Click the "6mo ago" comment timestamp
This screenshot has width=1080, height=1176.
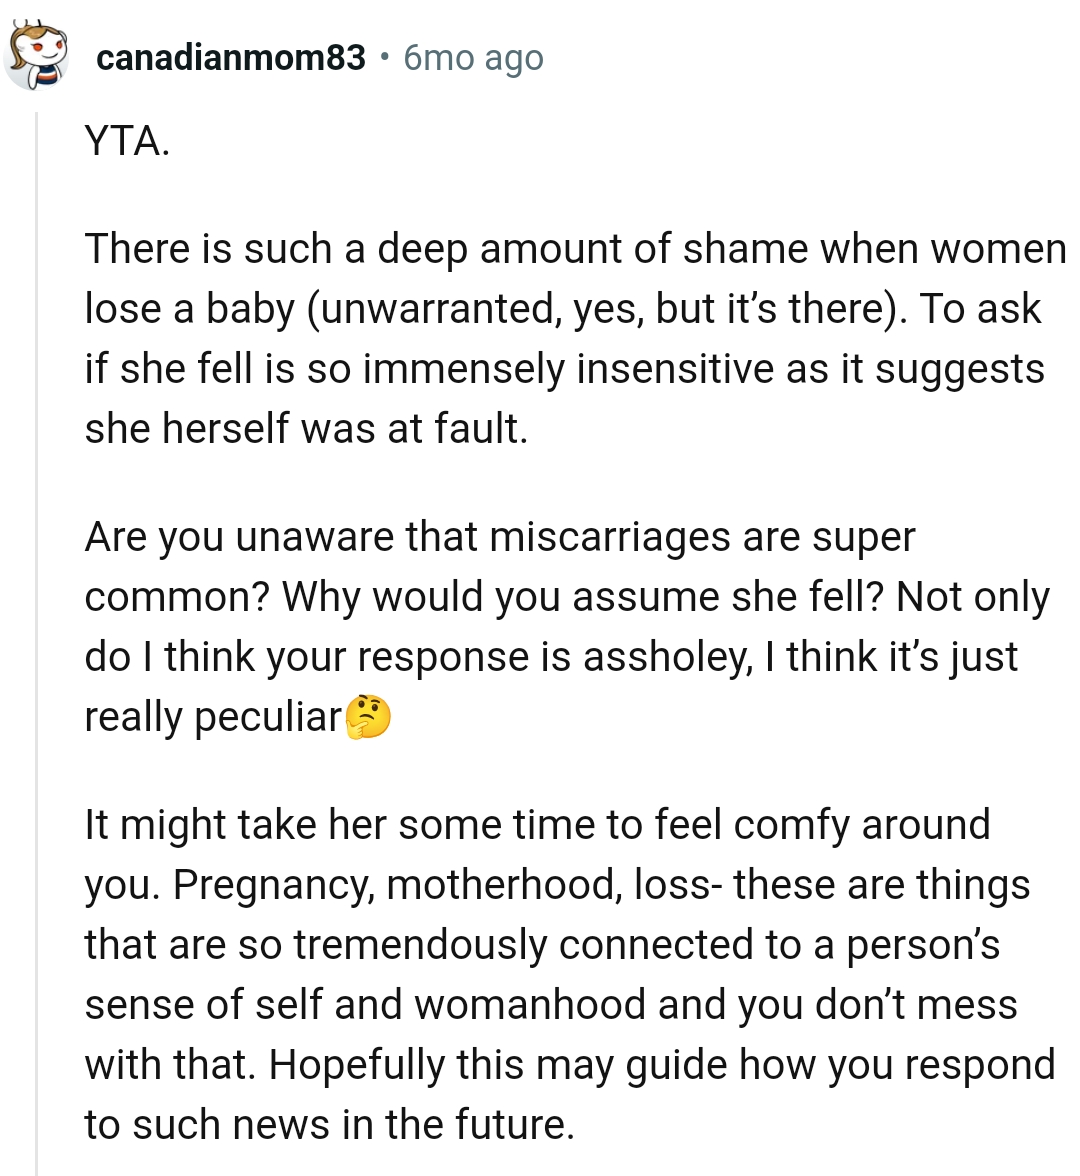[x=473, y=58]
